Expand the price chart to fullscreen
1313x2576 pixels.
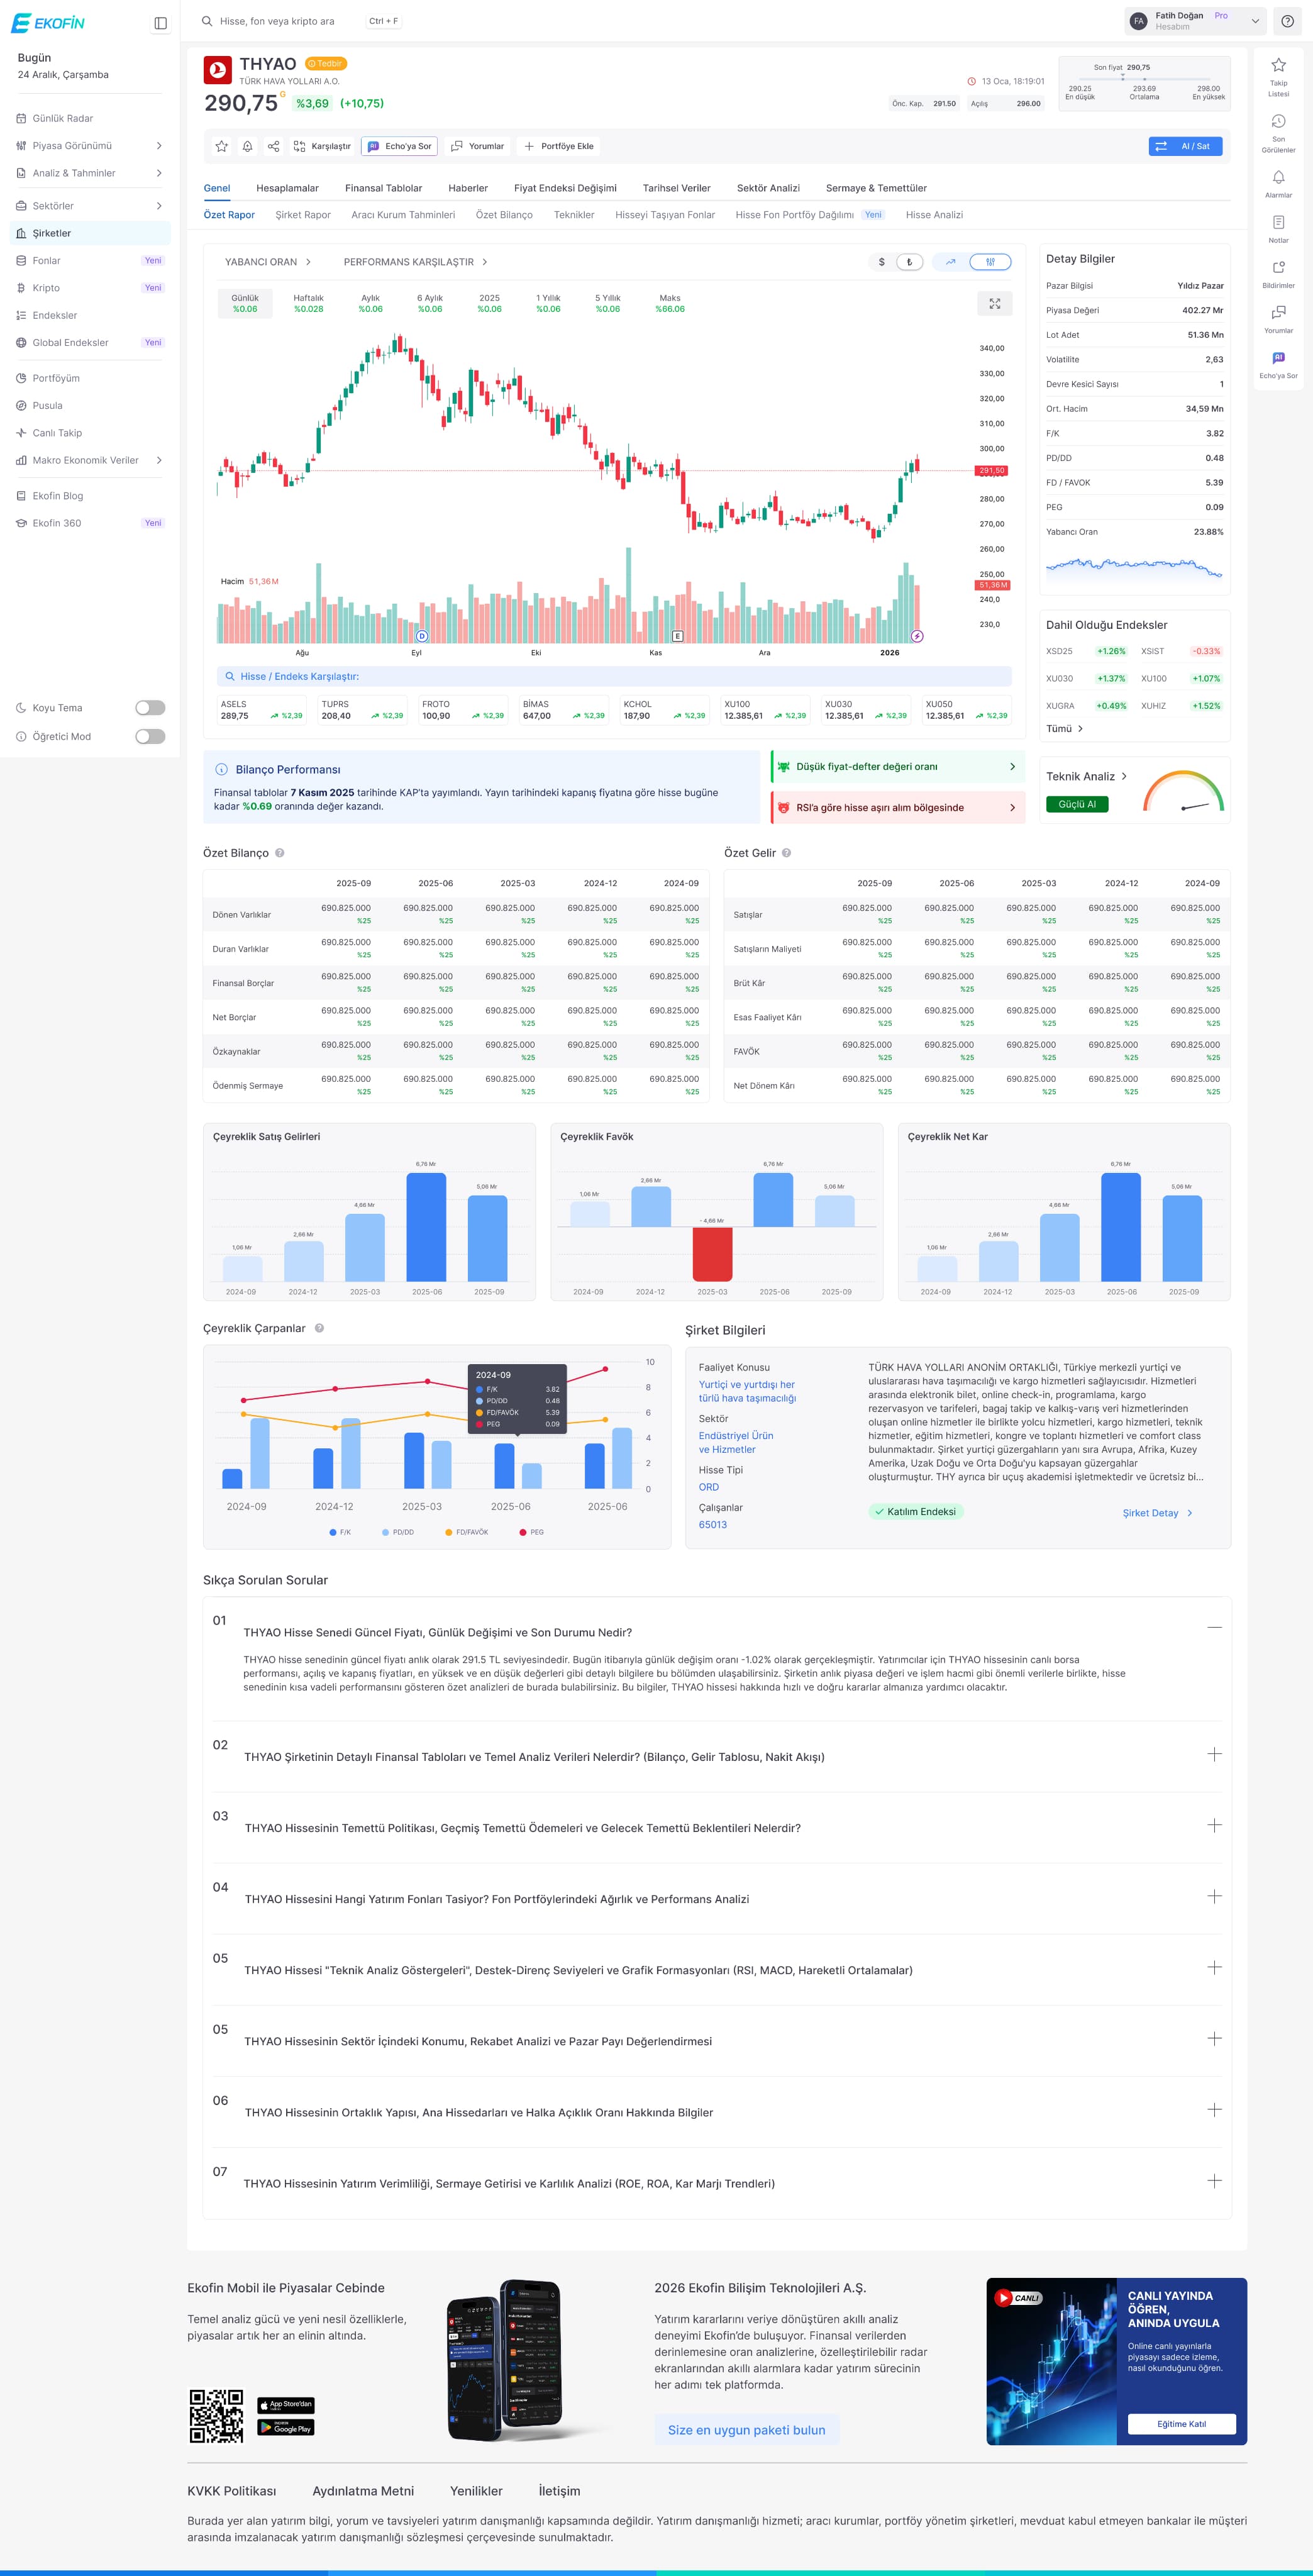pyautogui.click(x=994, y=304)
